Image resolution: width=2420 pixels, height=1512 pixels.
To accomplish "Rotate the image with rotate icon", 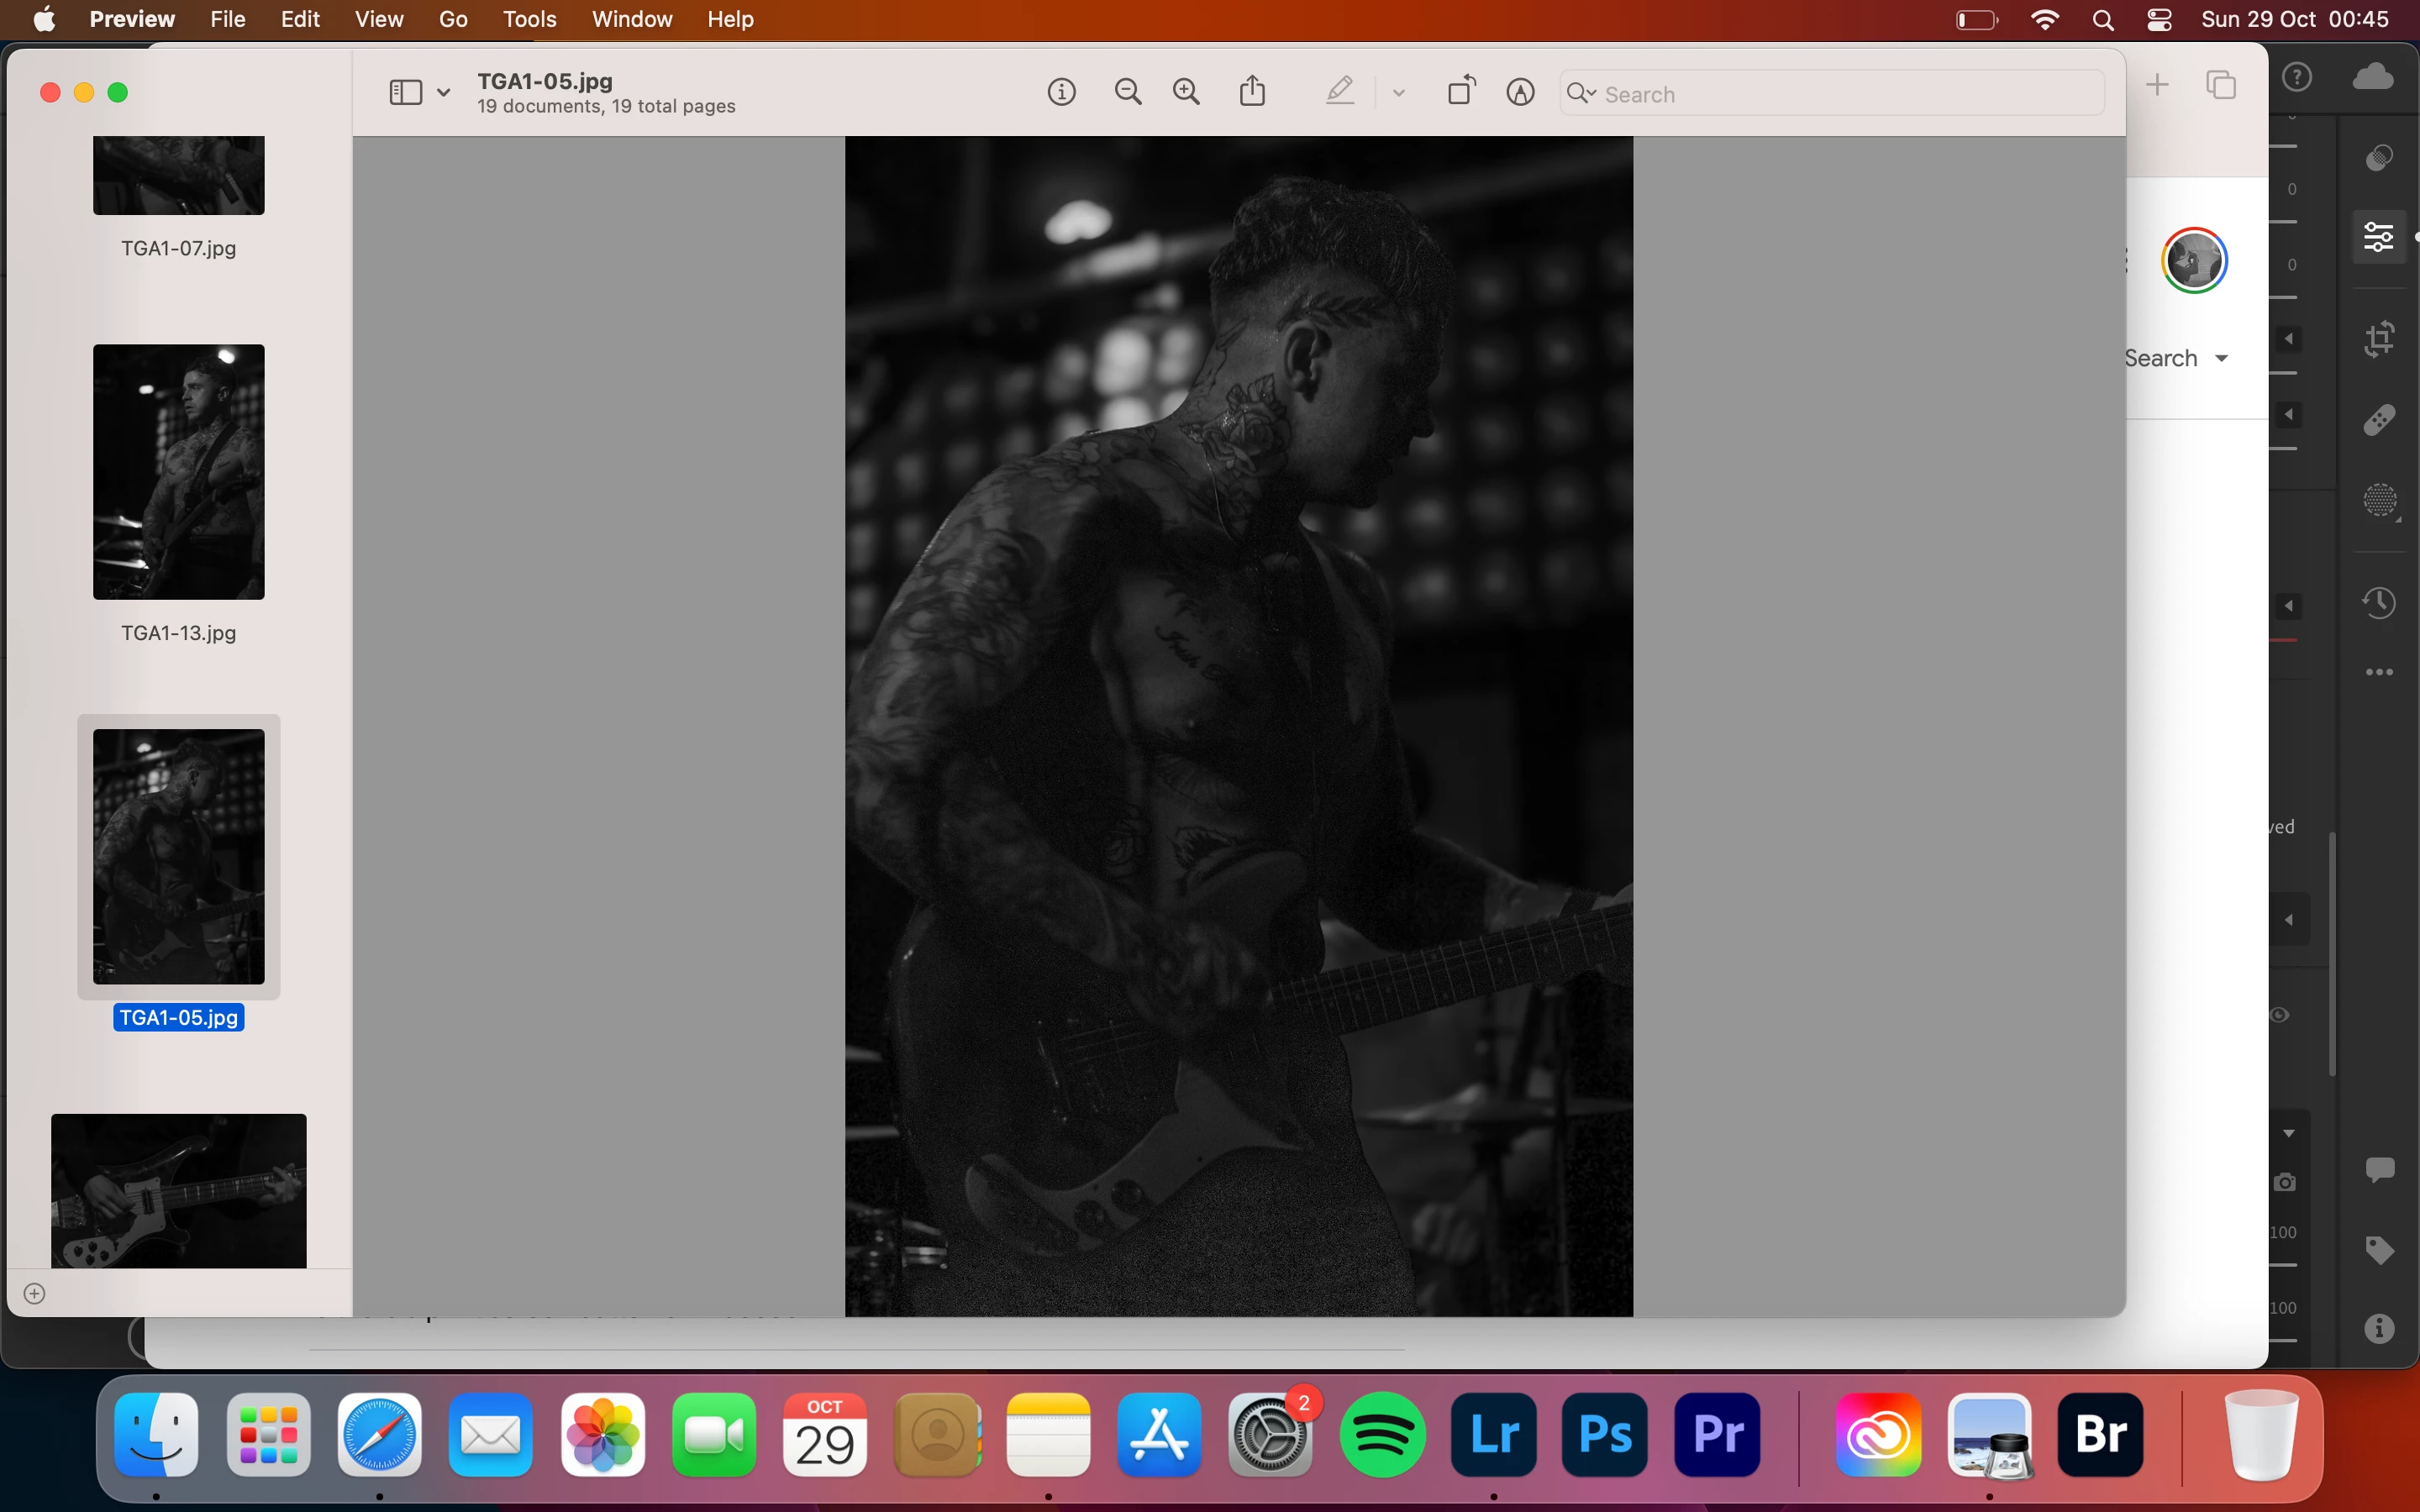I will click(1461, 91).
